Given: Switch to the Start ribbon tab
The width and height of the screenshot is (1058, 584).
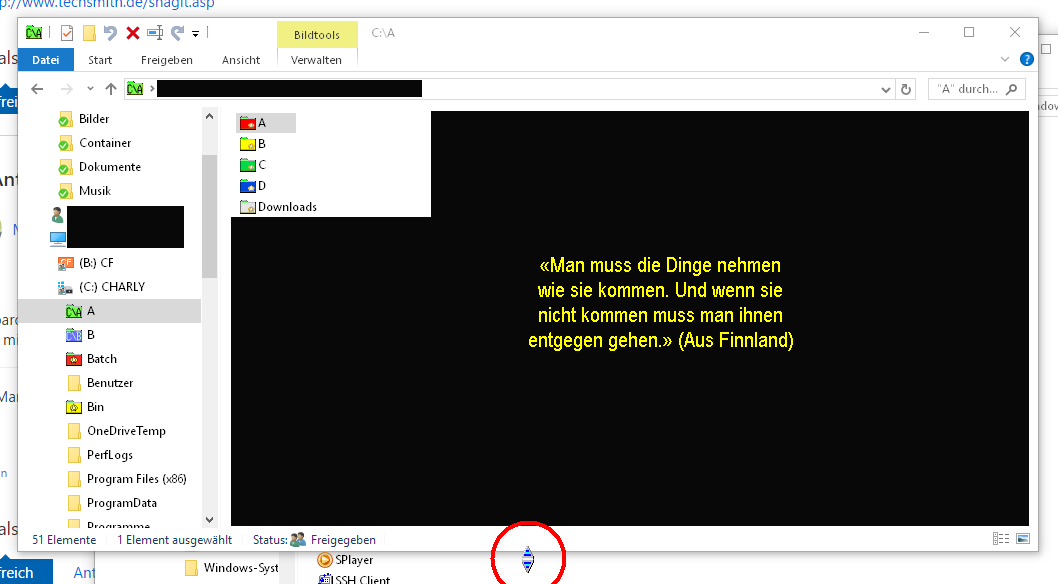Looking at the screenshot, I should (x=100, y=60).
